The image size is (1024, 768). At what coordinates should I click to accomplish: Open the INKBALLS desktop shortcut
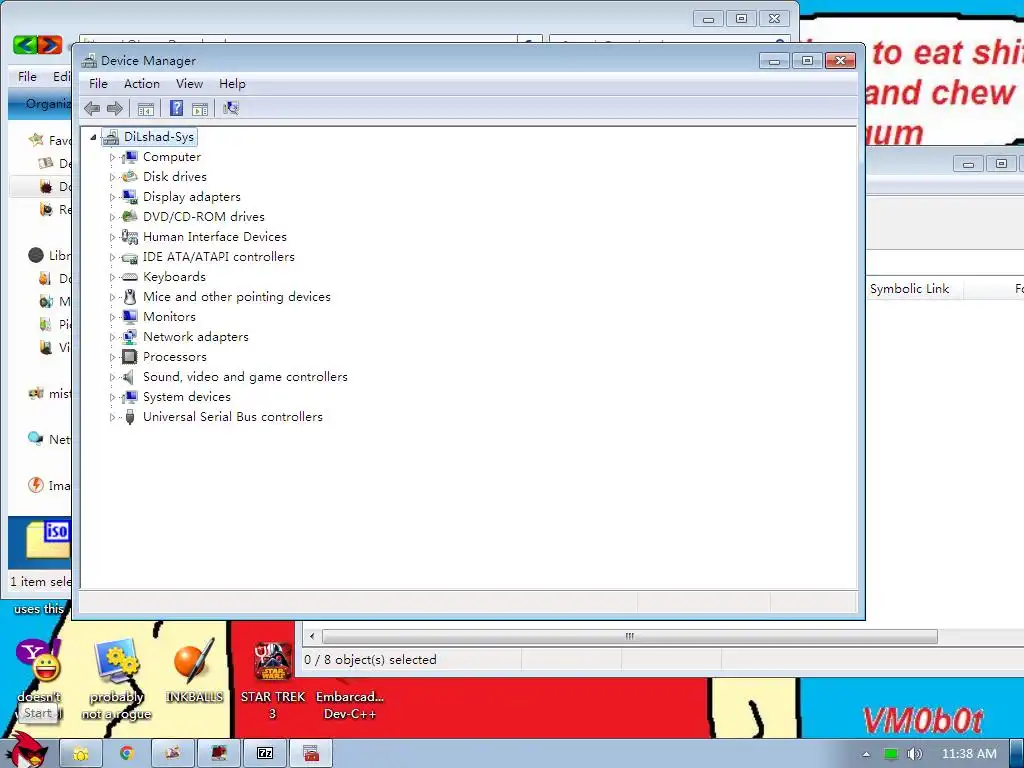(194, 671)
